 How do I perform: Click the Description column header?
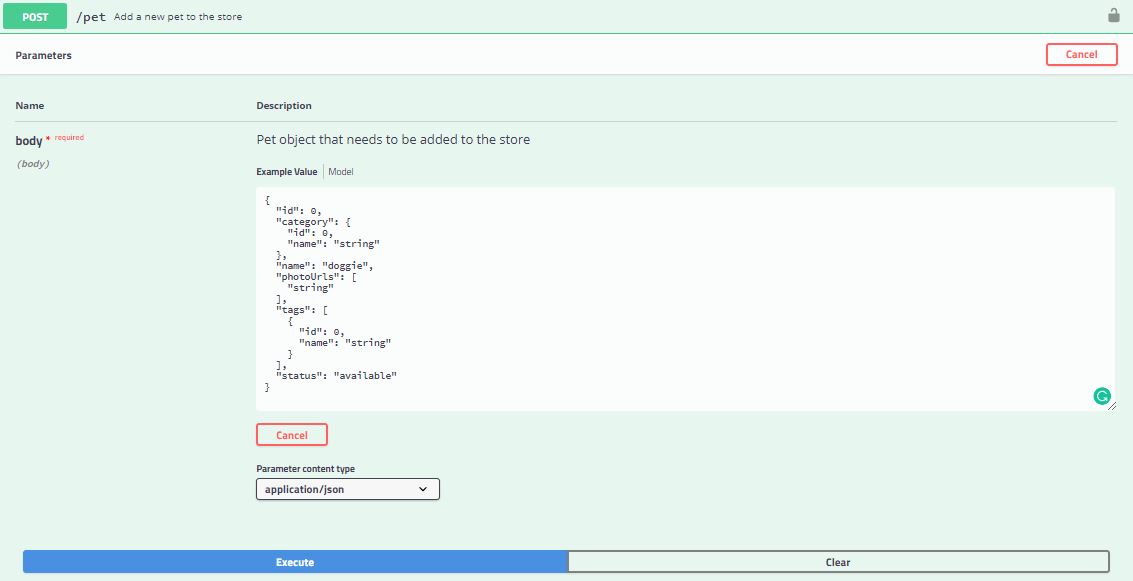[x=284, y=106]
